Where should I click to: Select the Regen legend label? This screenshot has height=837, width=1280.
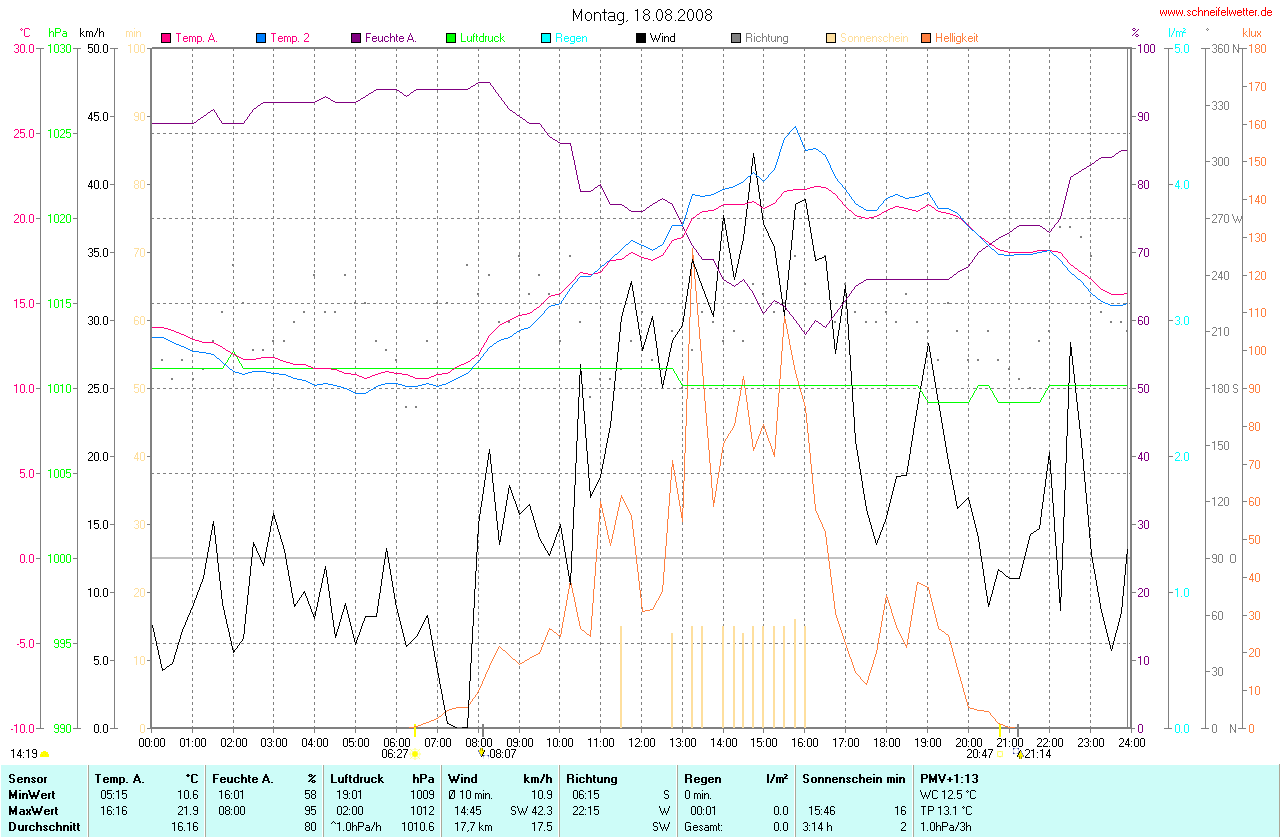(571, 38)
